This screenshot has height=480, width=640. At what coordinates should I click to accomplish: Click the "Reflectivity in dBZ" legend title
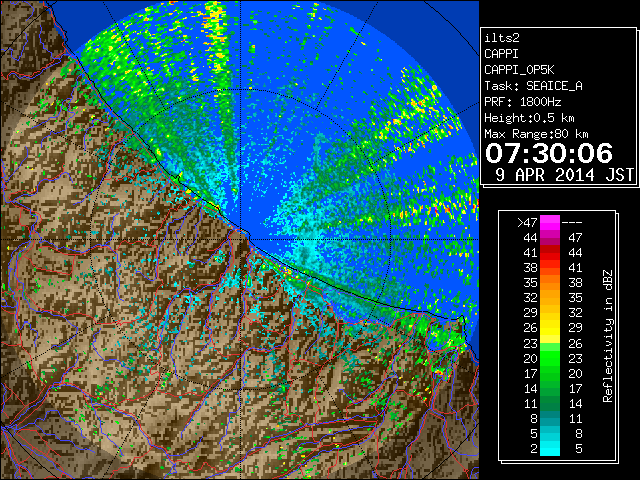click(x=607, y=336)
